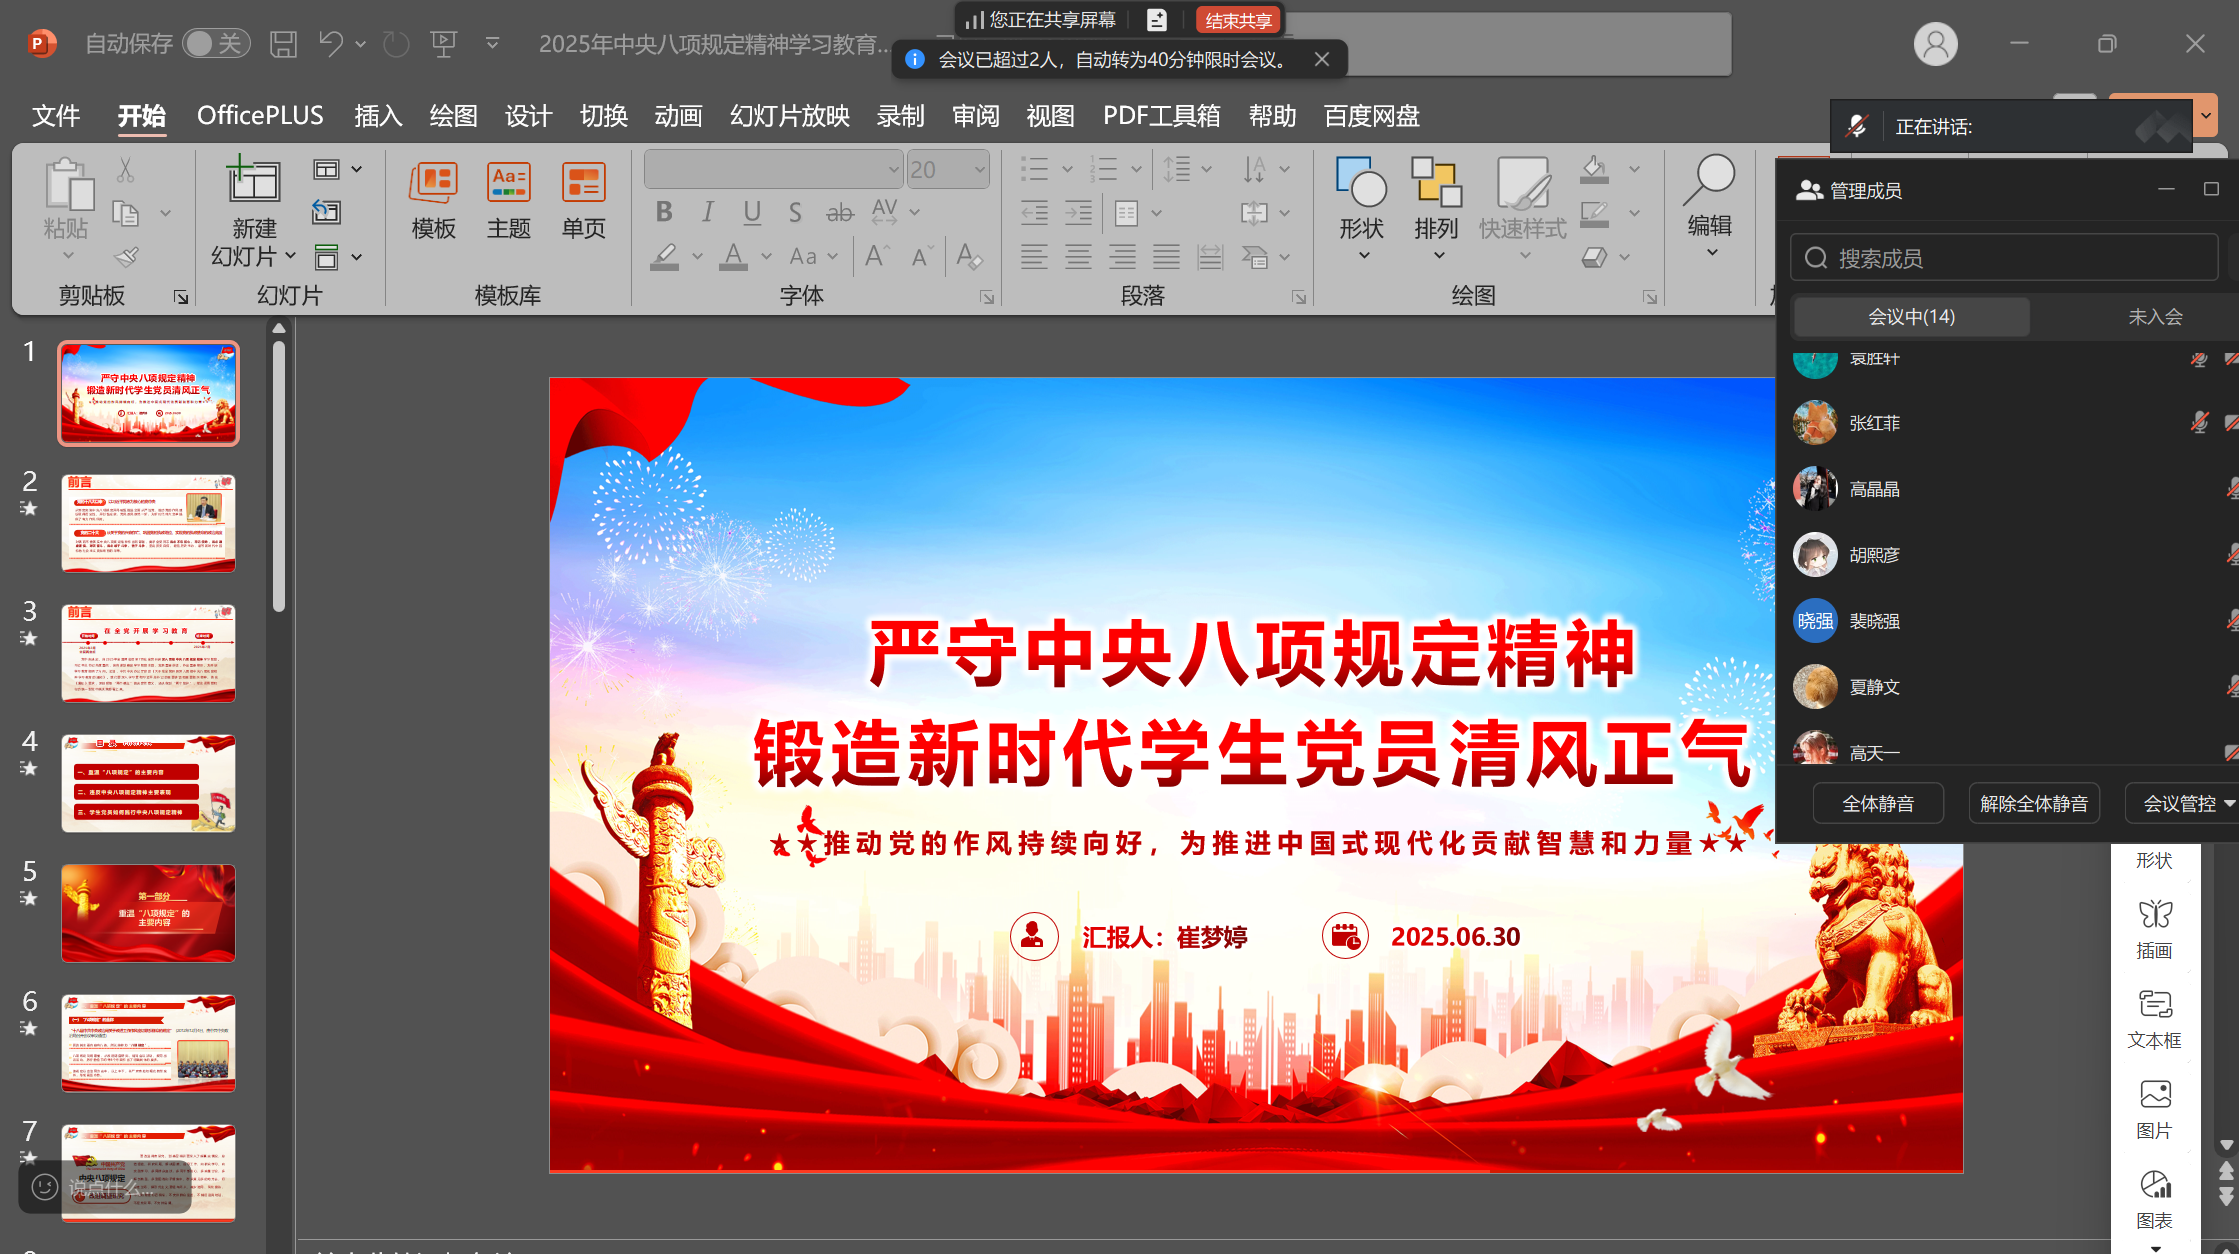Open the Arrange (排列) tool
2239x1254 pixels.
[1436, 184]
